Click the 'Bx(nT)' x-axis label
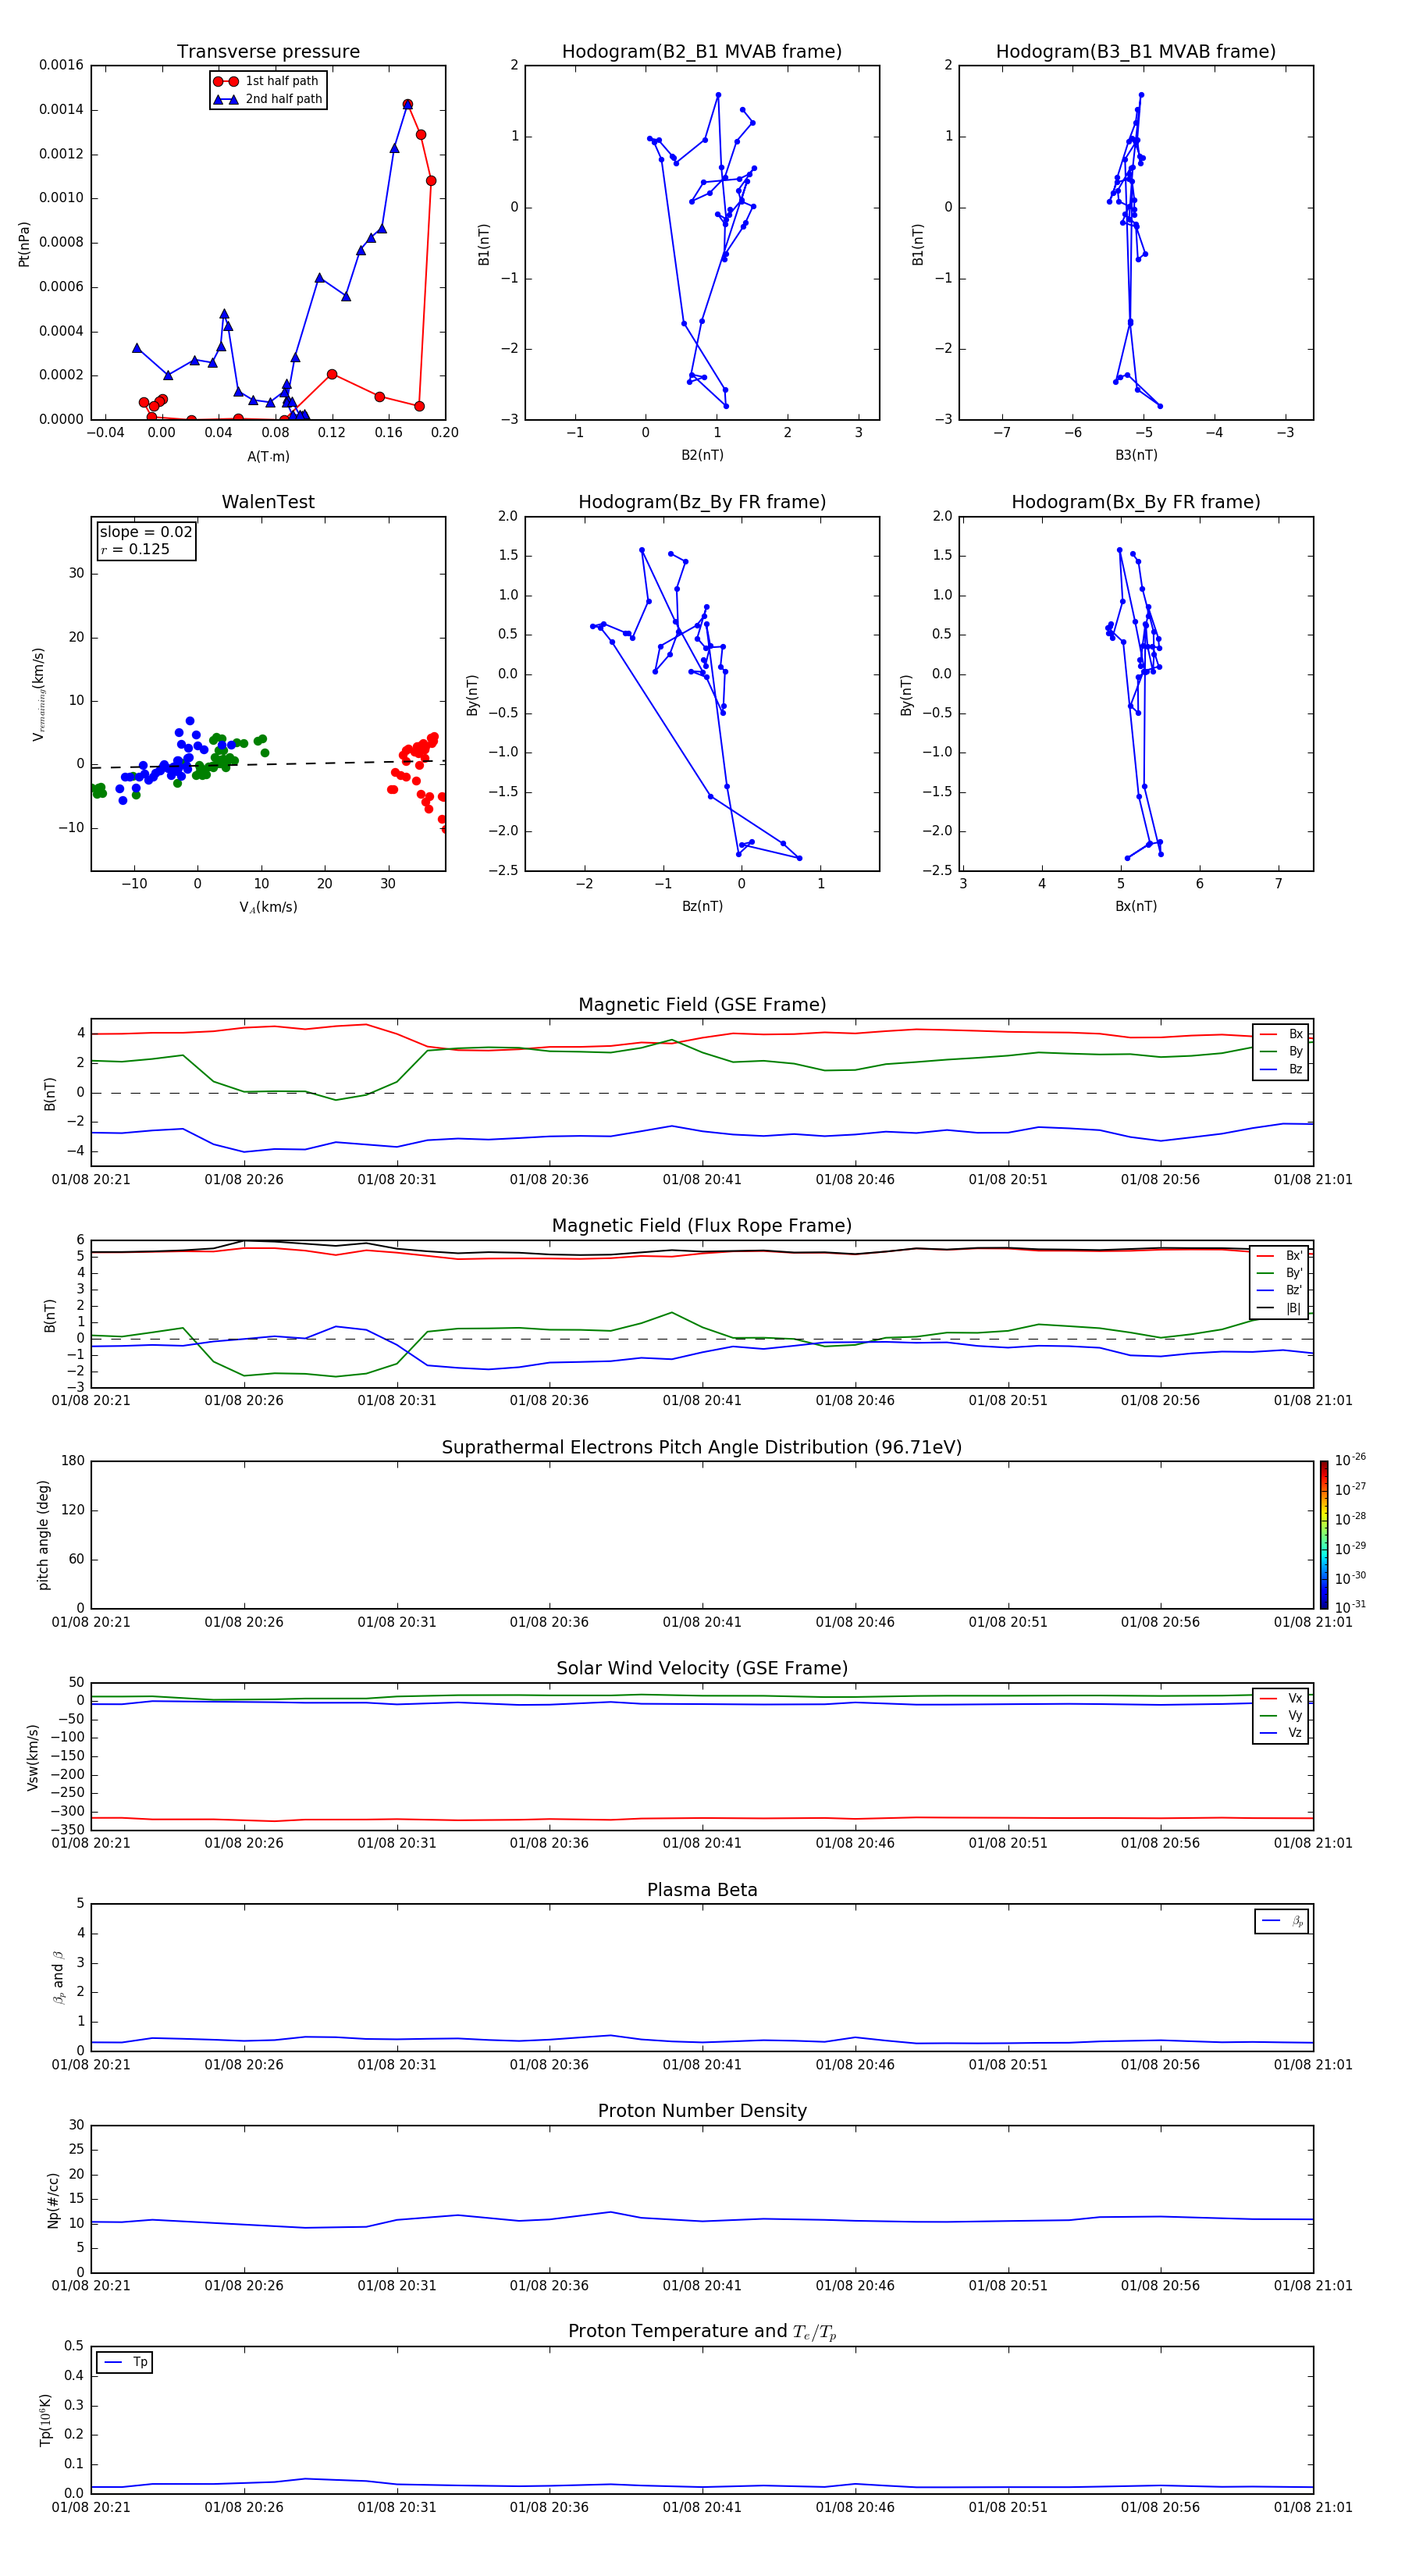 (1136, 906)
